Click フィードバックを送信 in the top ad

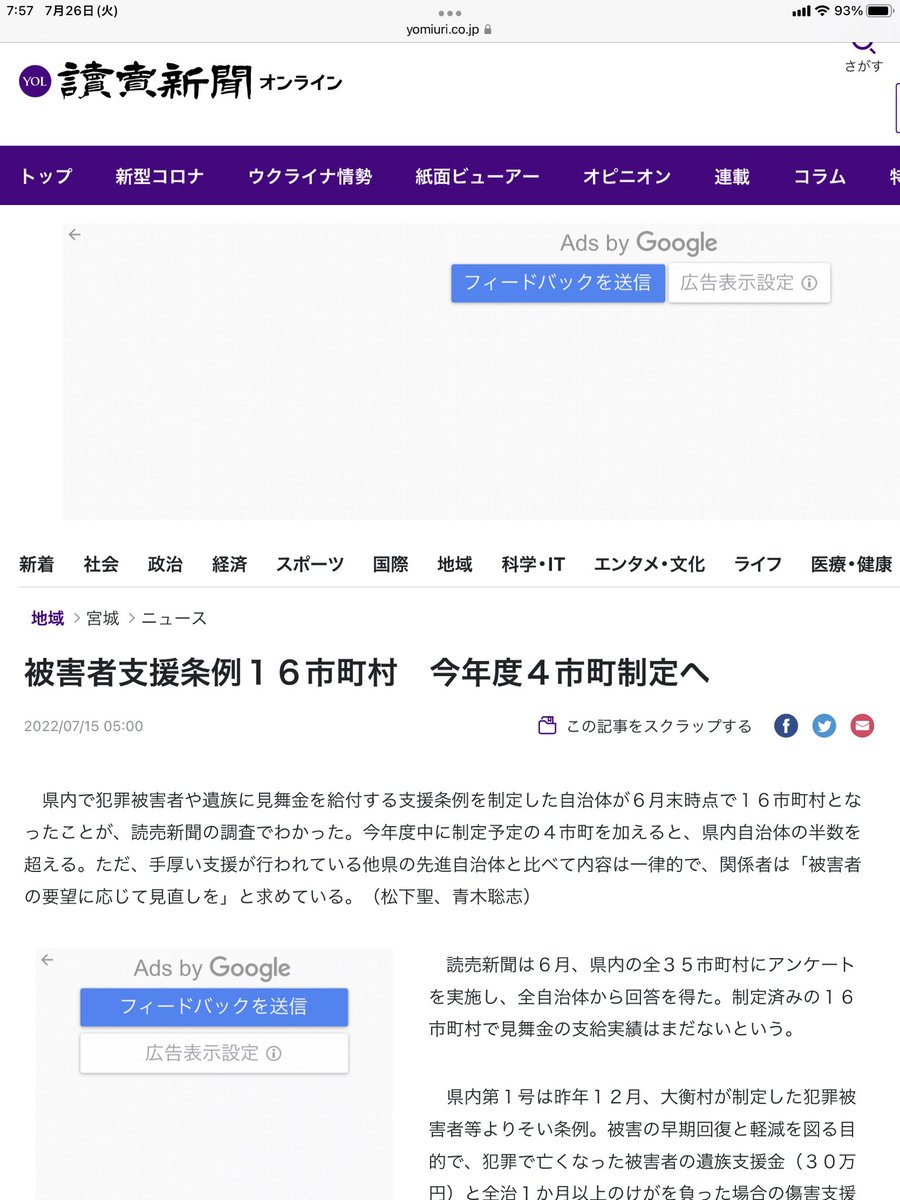click(558, 283)
